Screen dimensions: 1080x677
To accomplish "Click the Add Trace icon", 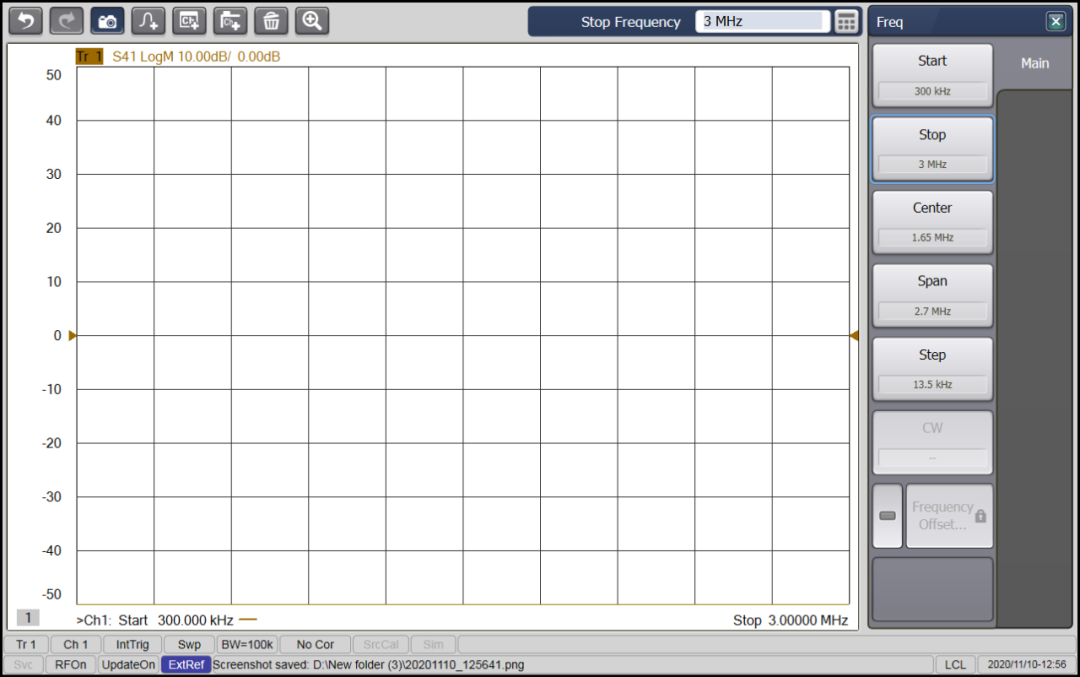I will pyautogui.click(x=148, y=20).
